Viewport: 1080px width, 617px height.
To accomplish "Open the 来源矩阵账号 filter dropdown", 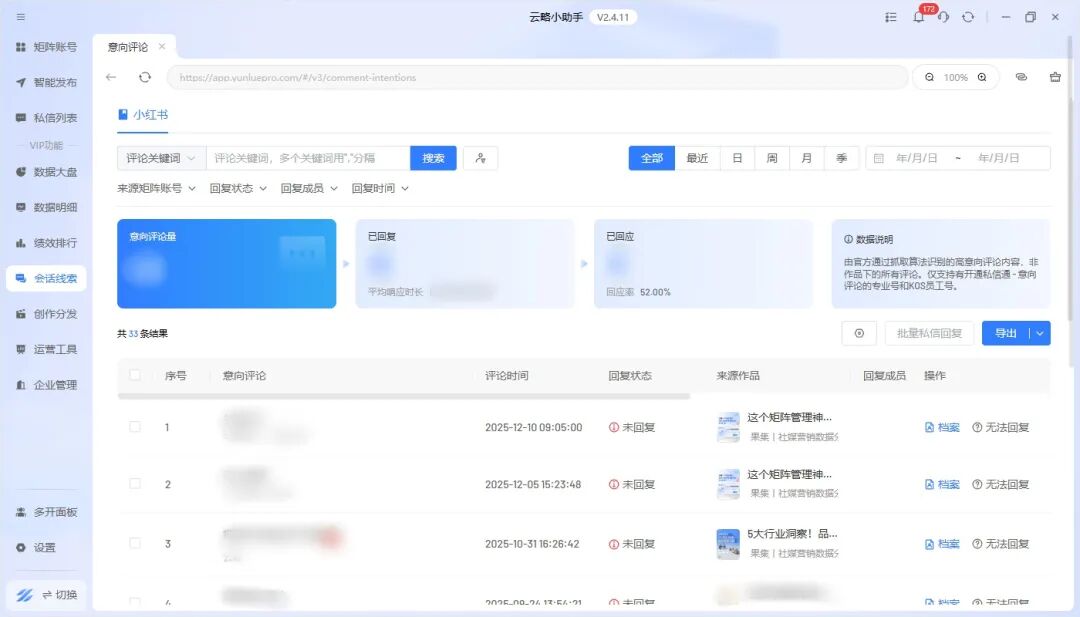I will [156, 188].
